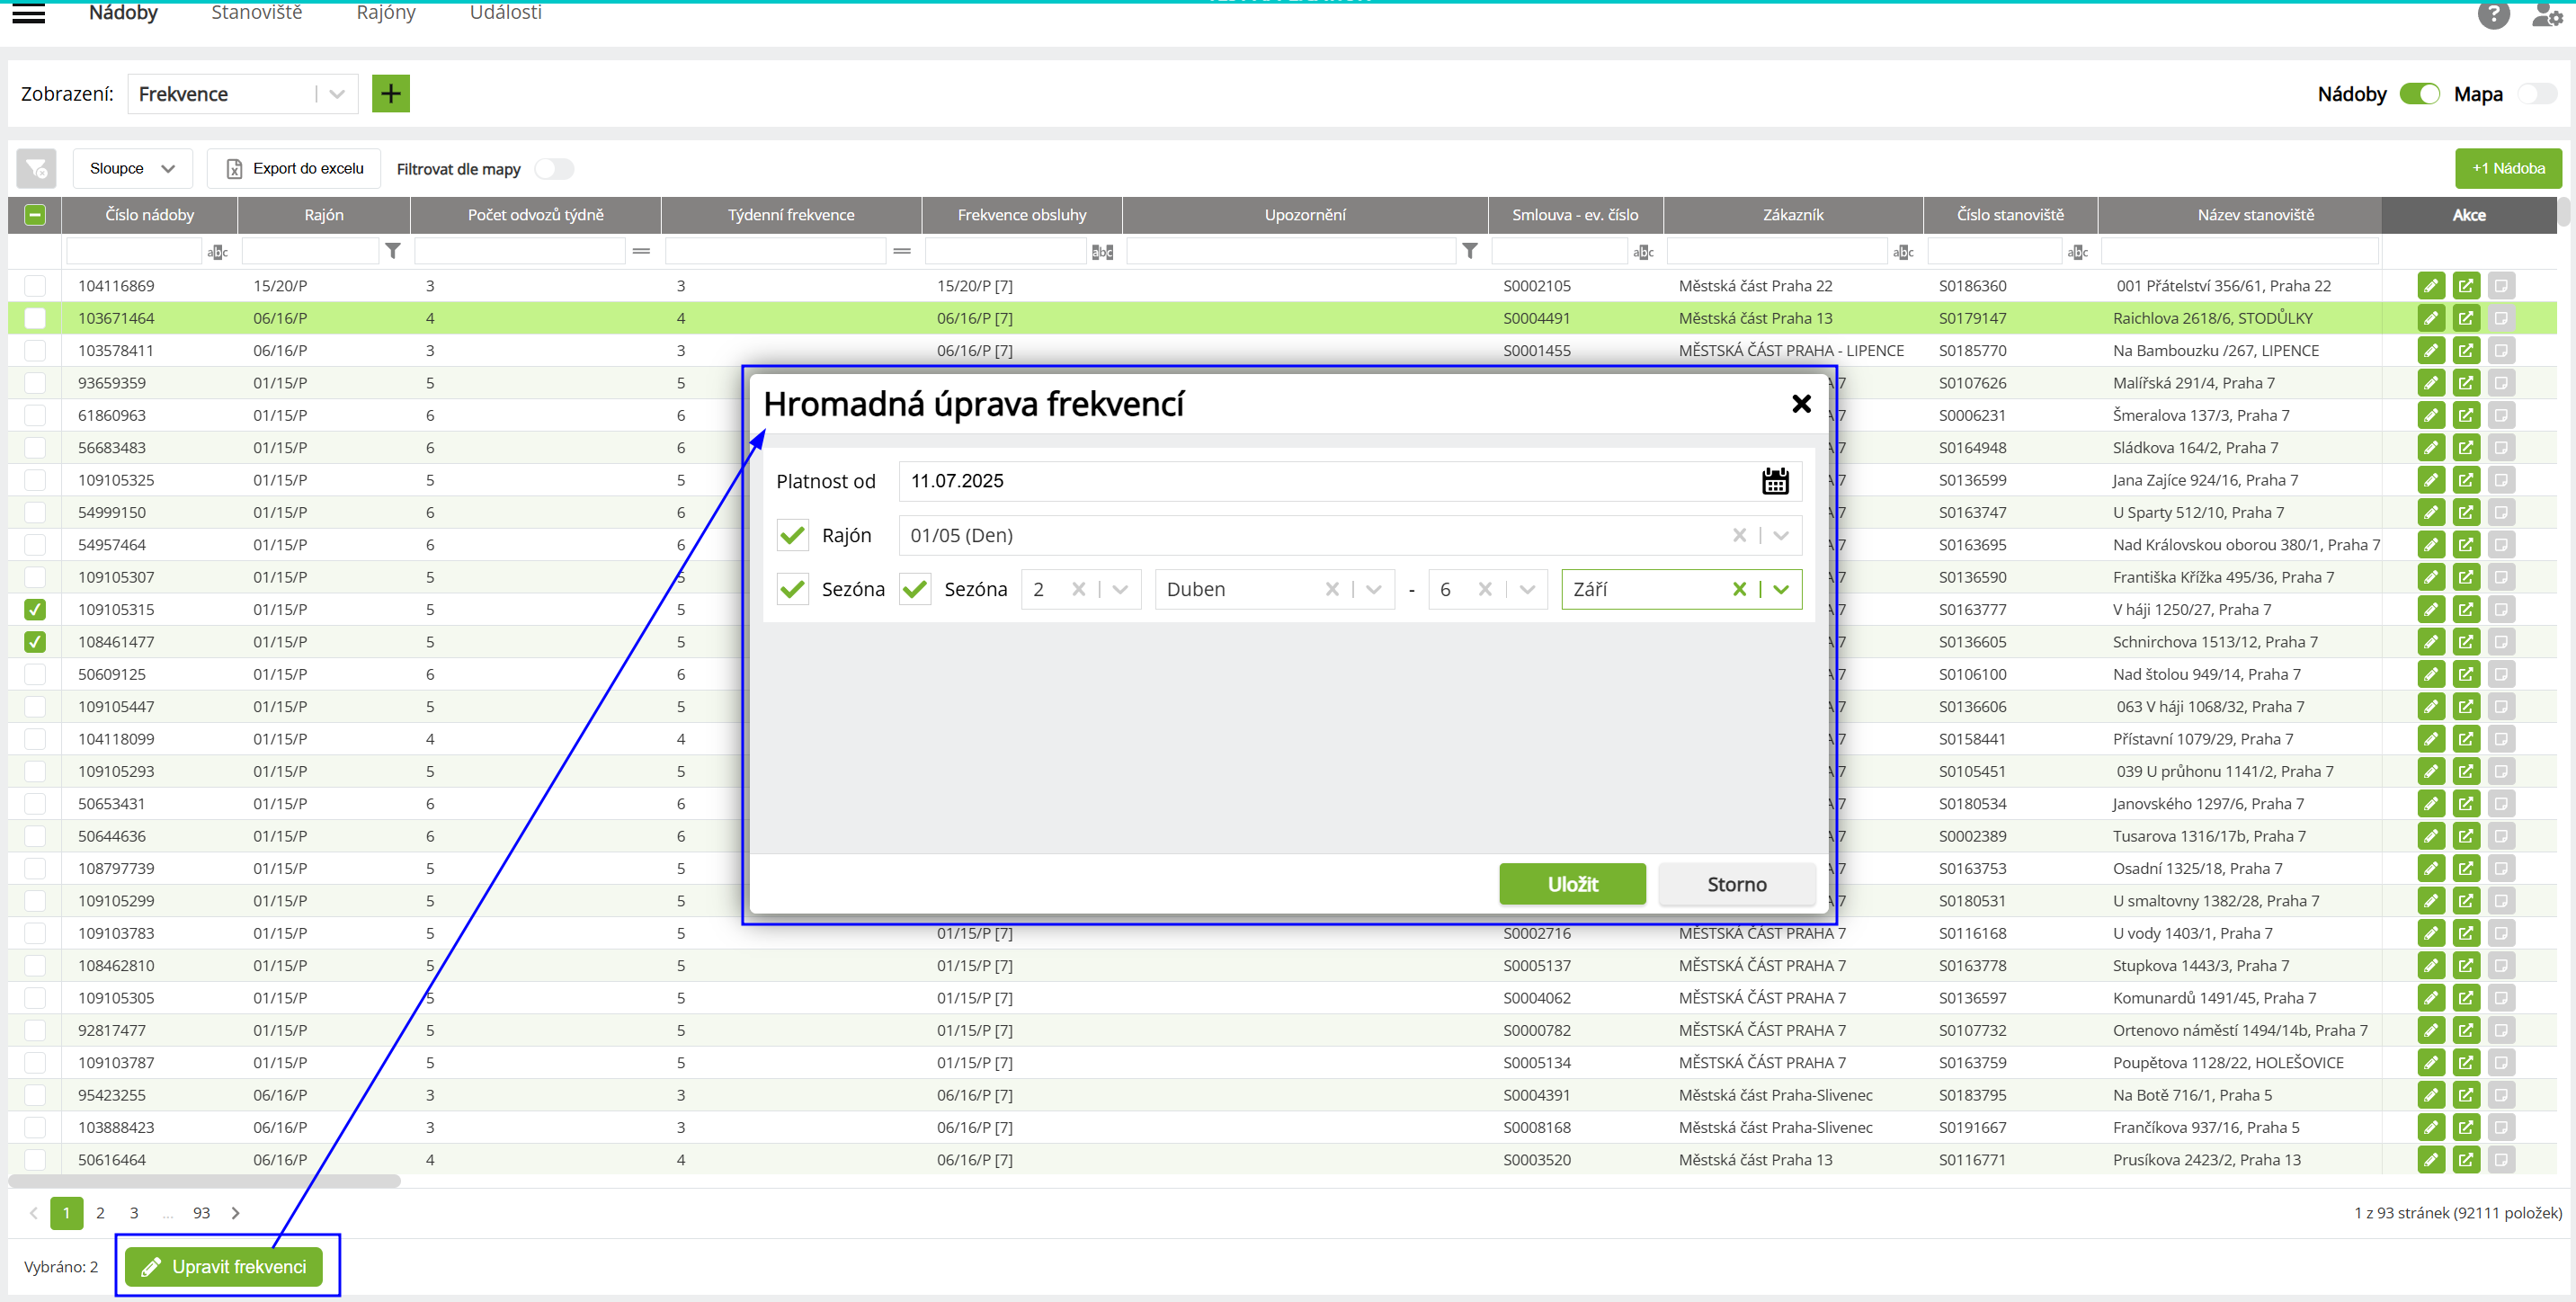Expand the Sloupce columns dropdown
The width and height of the screenshot is (2576, 1302).
[133, 169]
